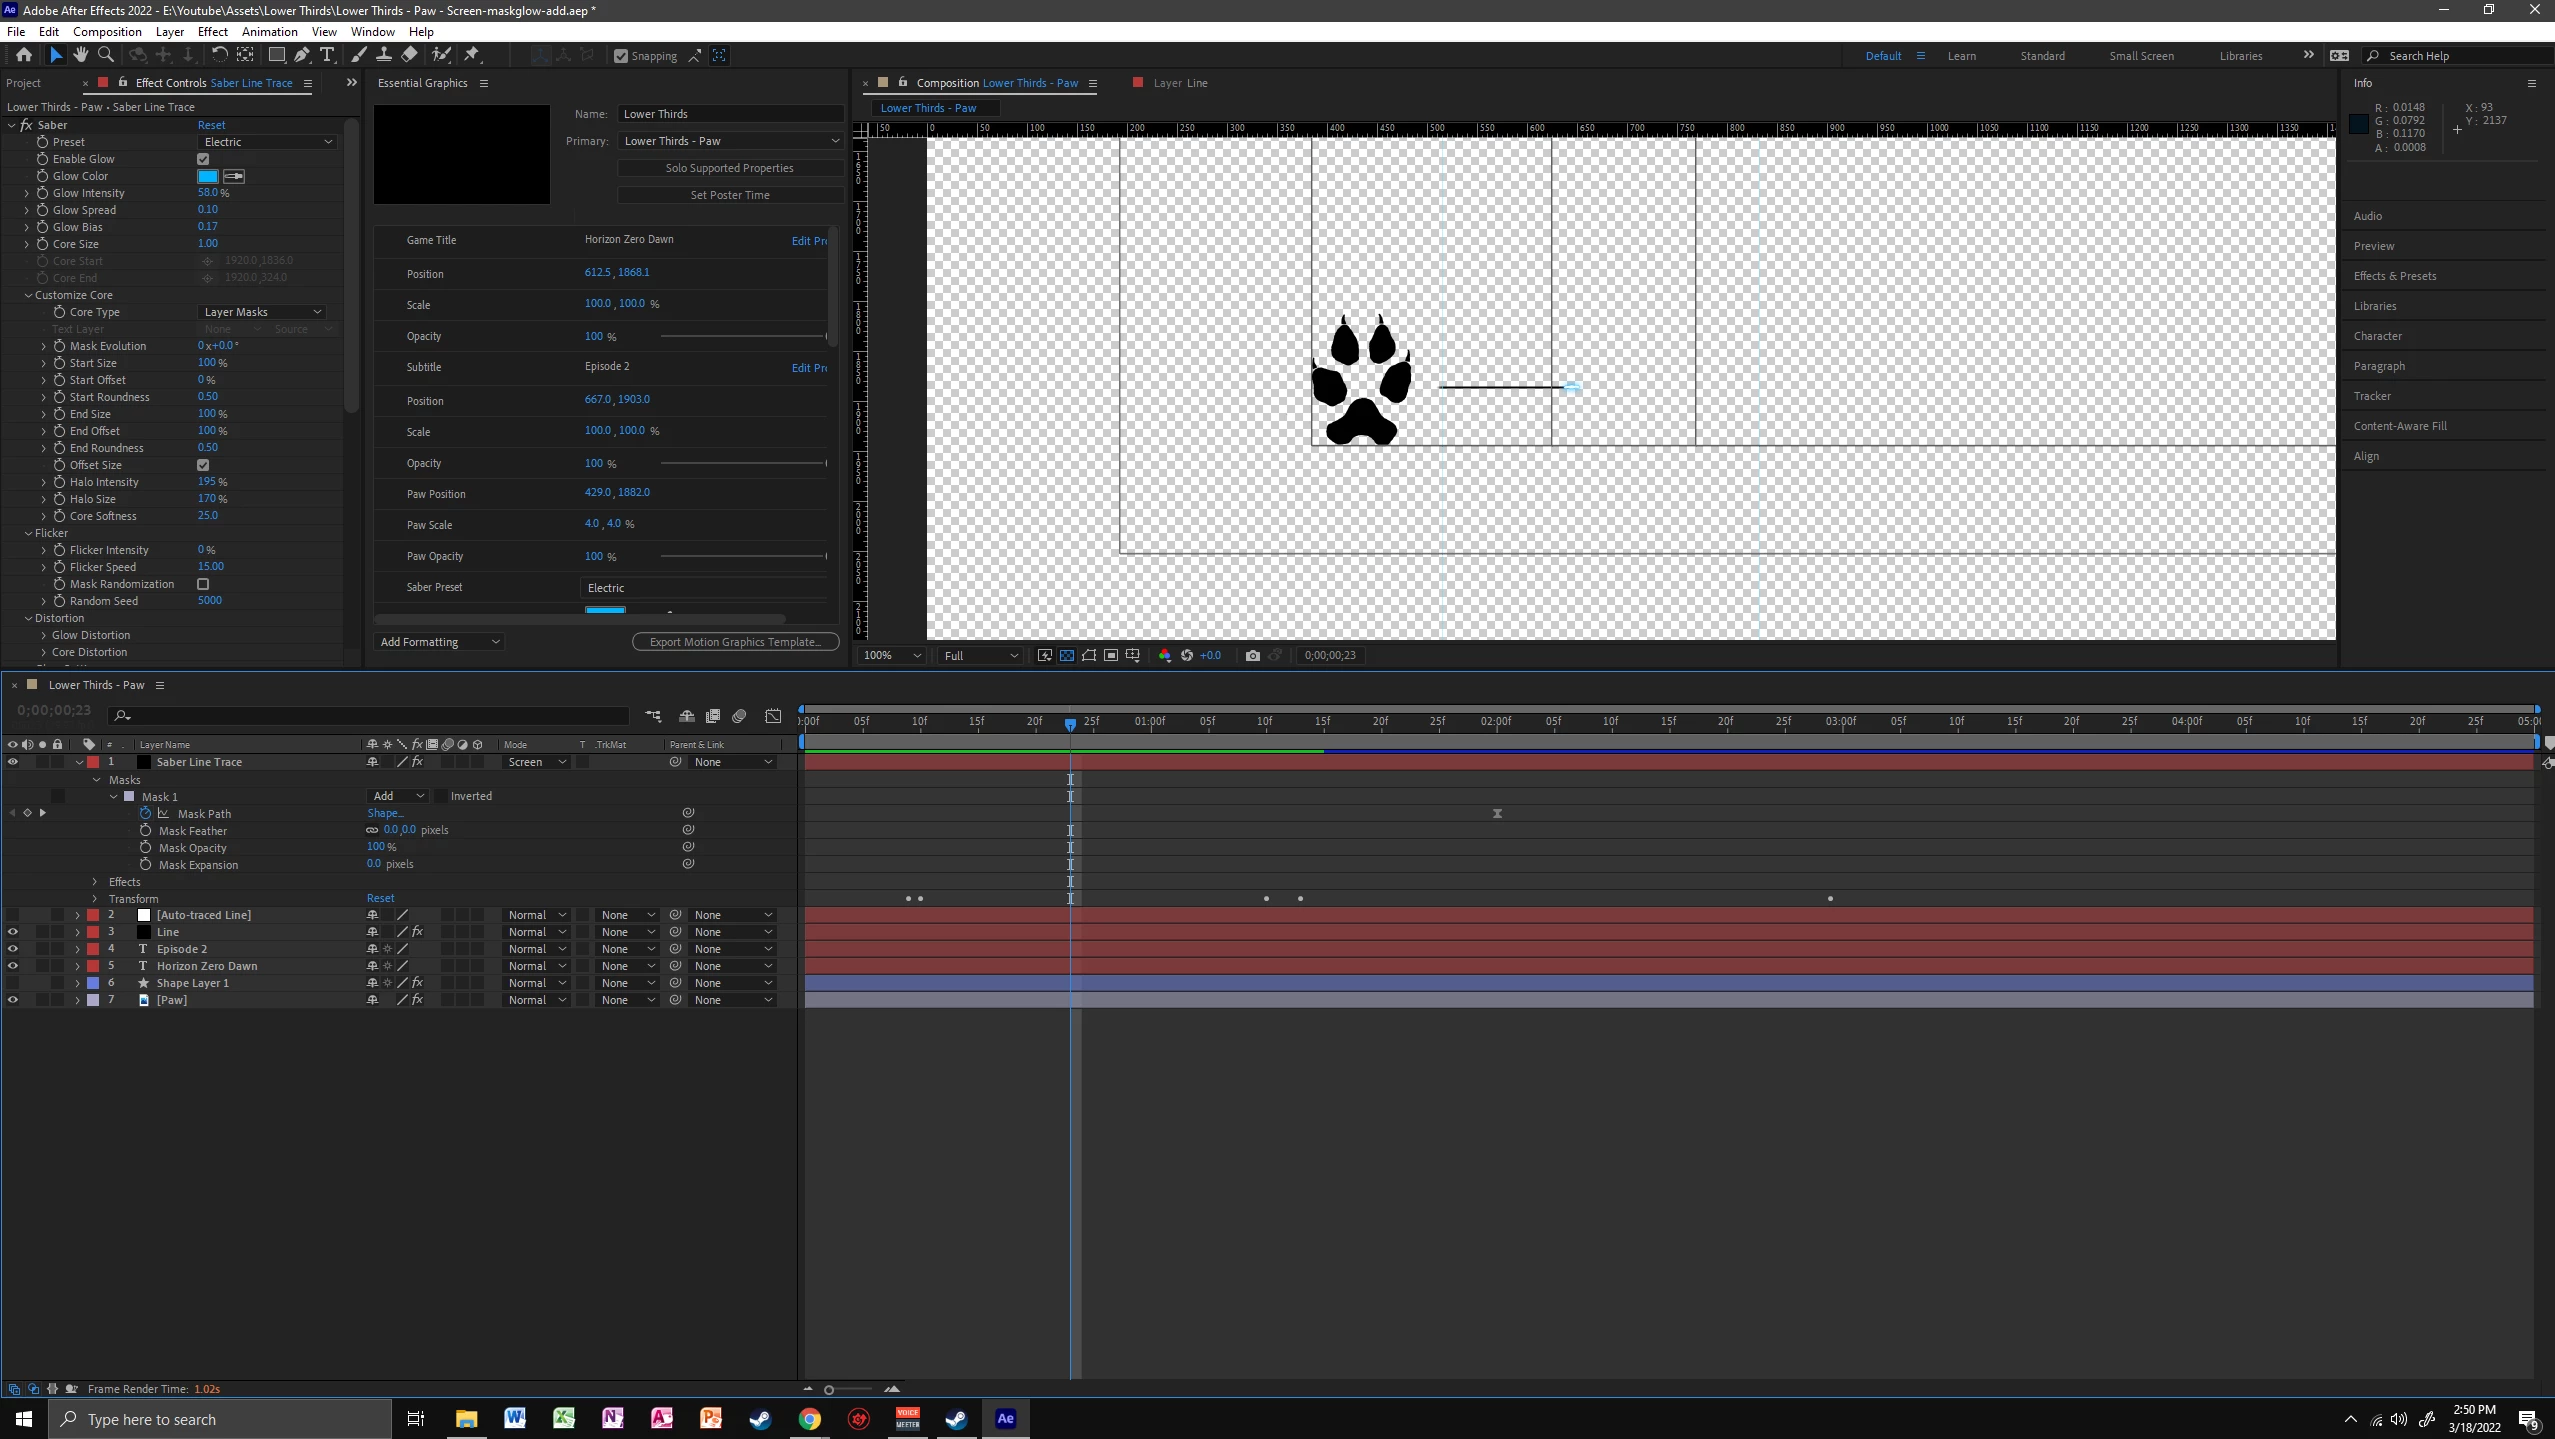Screen dimensions: 2555x1439
Task: Take a snapshot with camera icon
Action: point(1252,655)
